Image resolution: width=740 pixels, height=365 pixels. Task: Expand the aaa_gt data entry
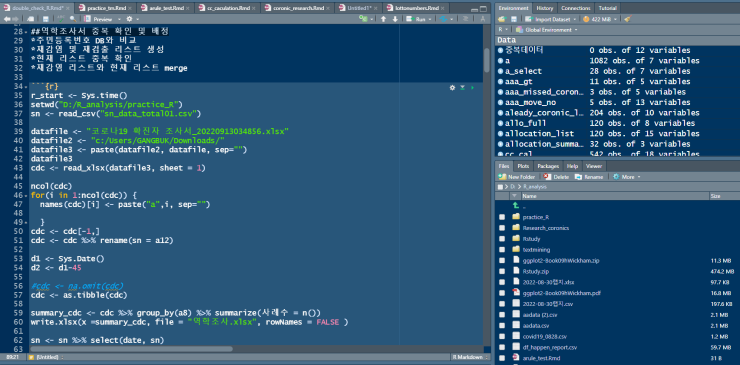[x=500, y=82]
